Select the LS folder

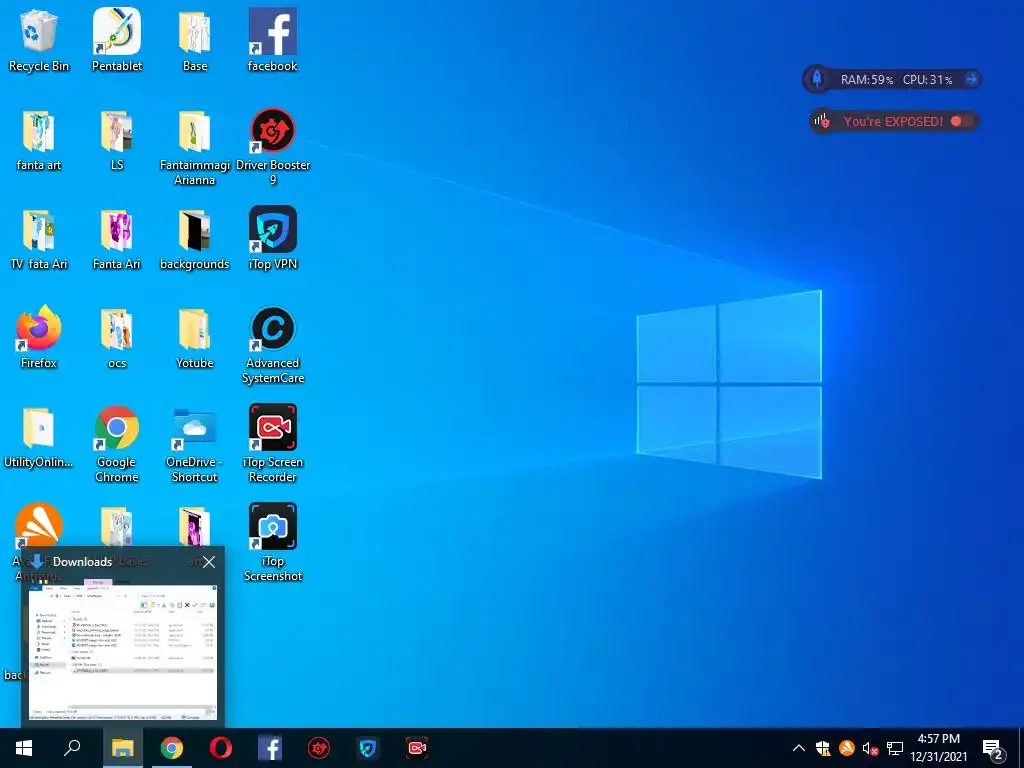tap(117, 140)
